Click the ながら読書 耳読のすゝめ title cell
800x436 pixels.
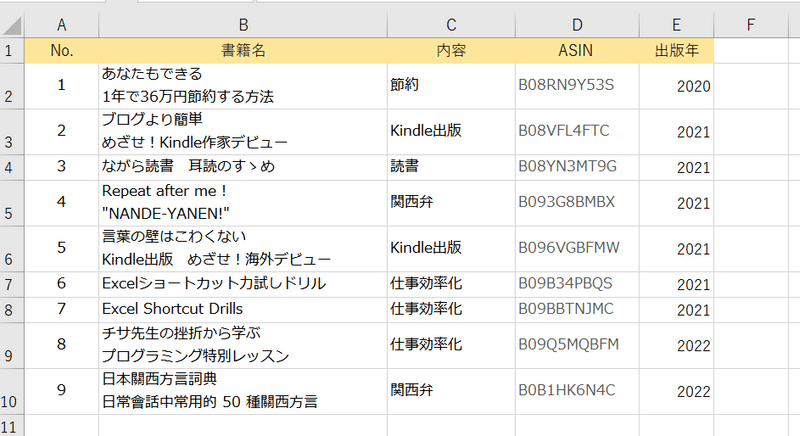[x=243, y=166]
